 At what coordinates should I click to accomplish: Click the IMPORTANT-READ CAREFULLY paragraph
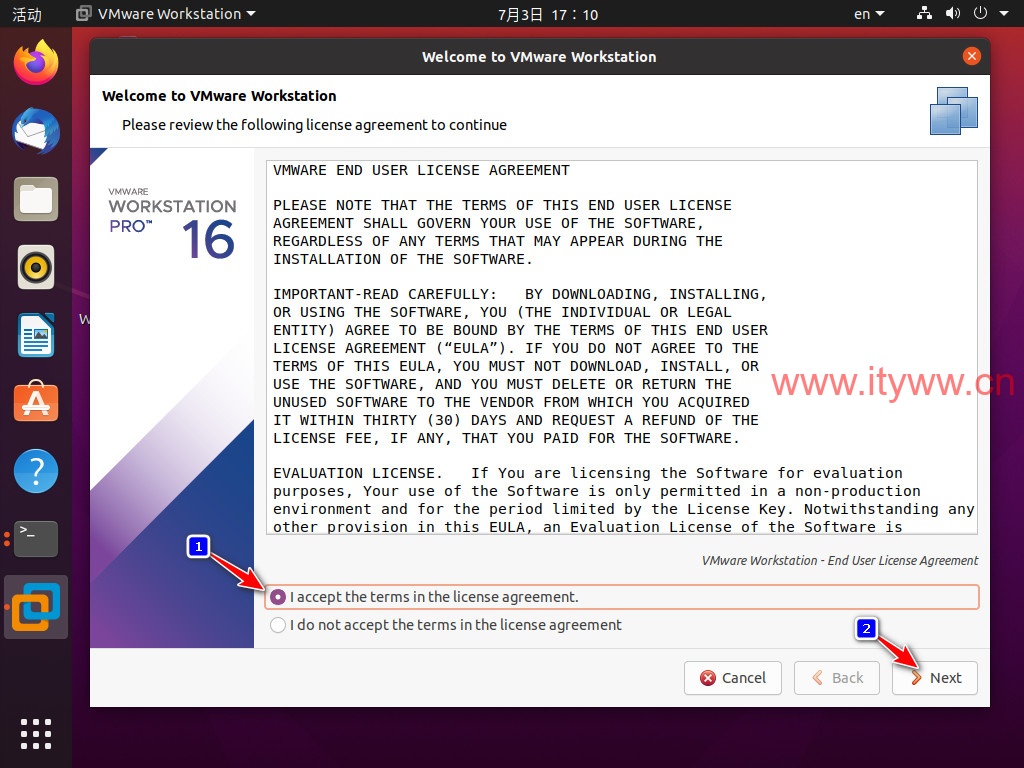coord(520,366)
